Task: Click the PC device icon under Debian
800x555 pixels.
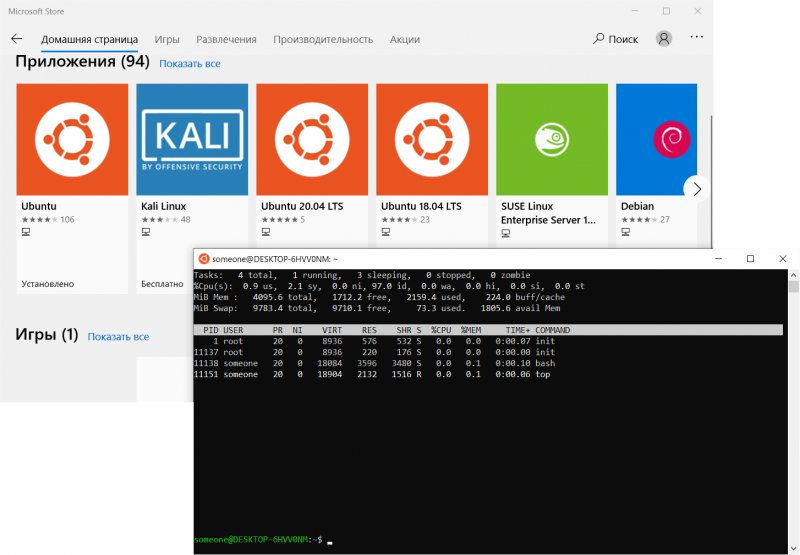Action: point(626,232)
